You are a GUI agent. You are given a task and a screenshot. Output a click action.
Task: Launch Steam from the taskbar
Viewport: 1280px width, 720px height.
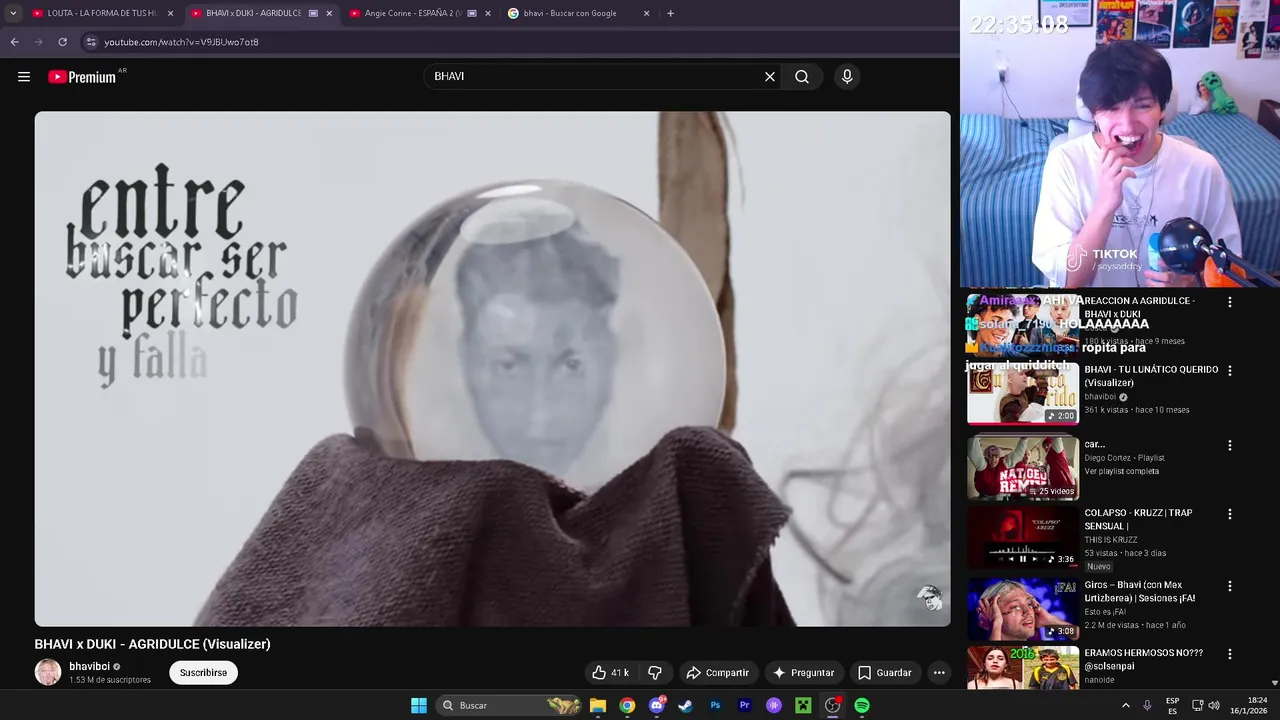point(685,705)
